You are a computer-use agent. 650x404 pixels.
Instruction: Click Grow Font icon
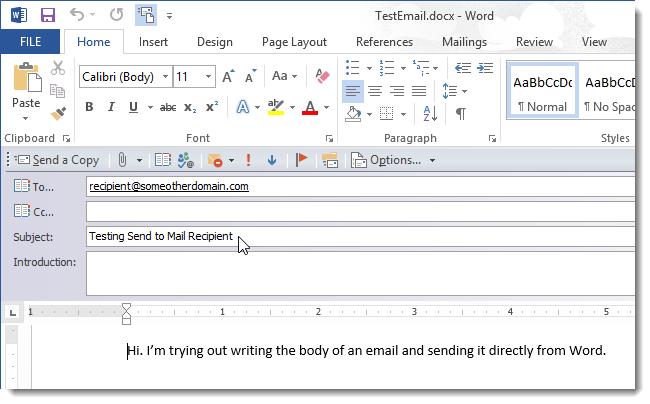coord(228,77)
